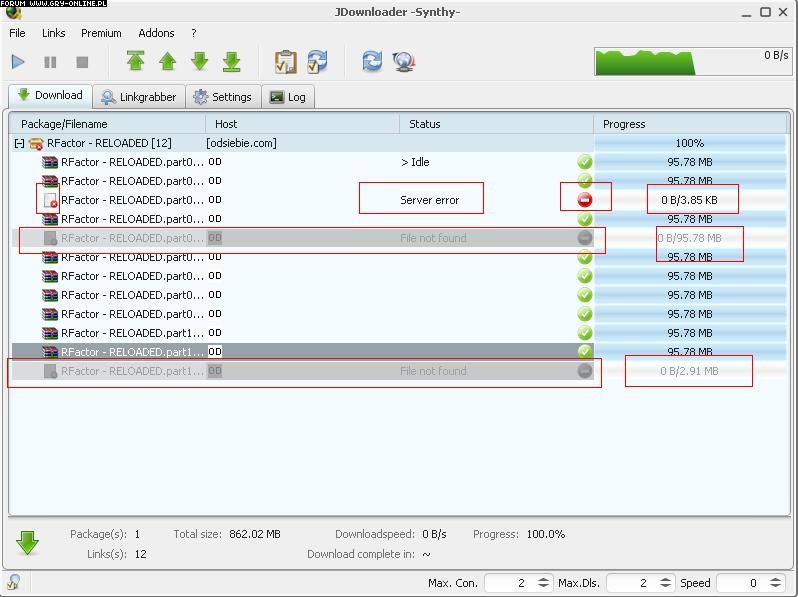Click the Speed limit input field

[x=738, y=583]
